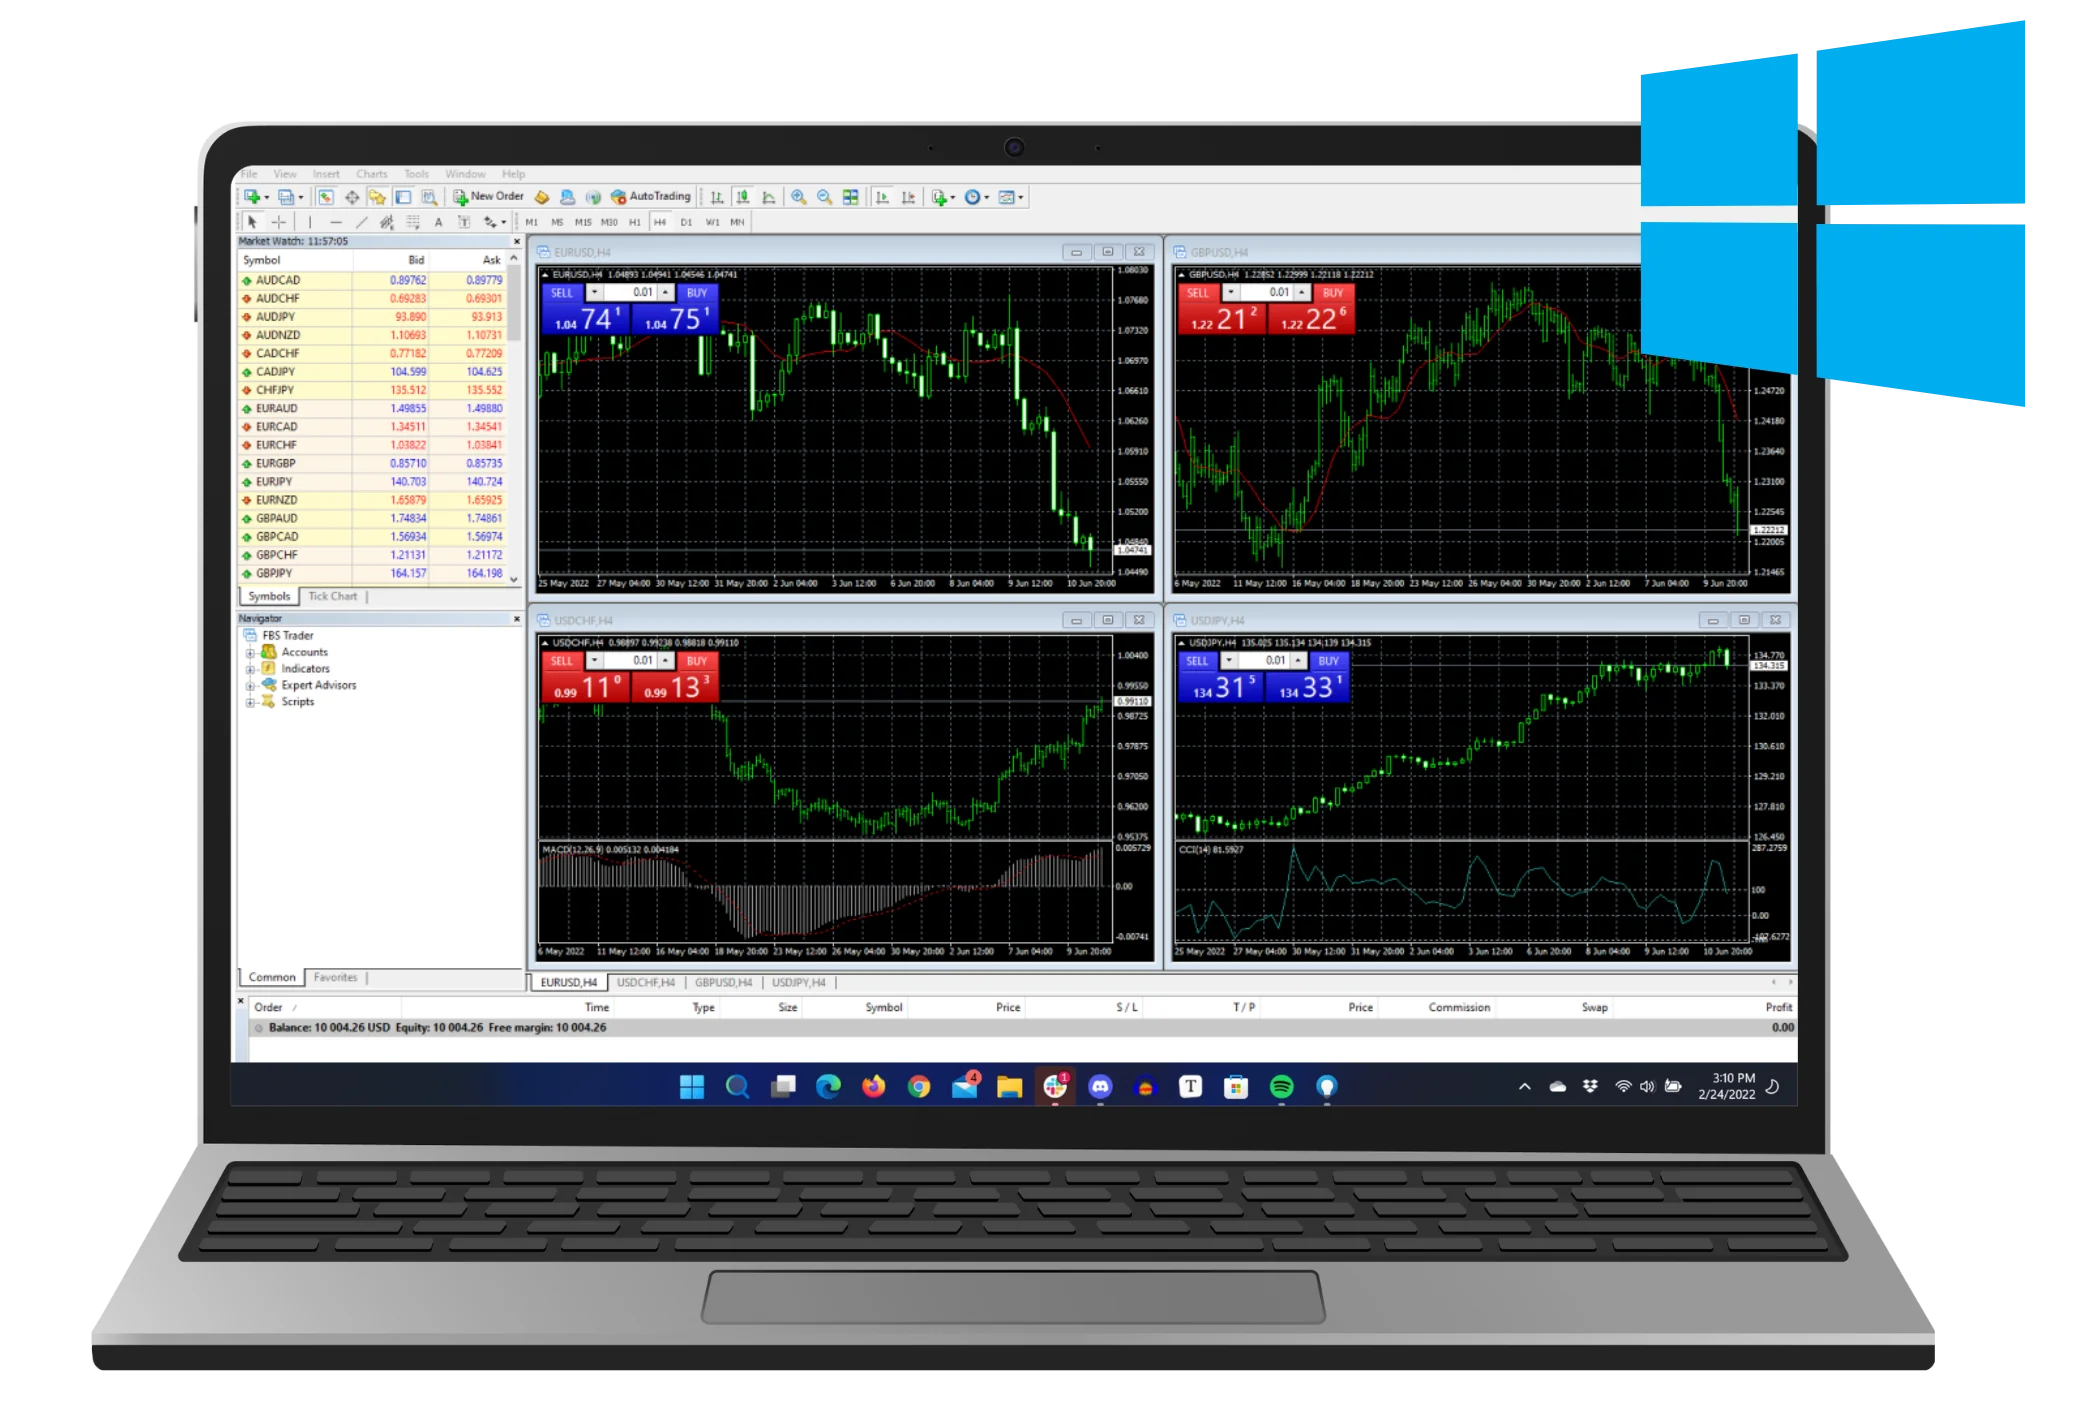Image resolution: width=2075 pixels, height=1406 pixels.
Task: Select the Insert menu item
Action: pyautogui.click(x=322, y=173)
